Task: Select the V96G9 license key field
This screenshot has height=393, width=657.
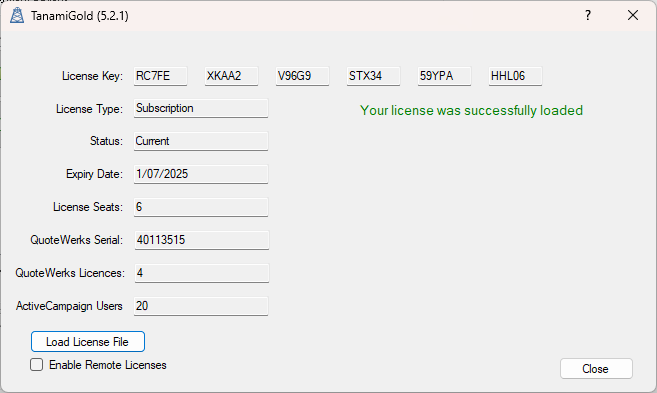Action: (x=302, y=76)
